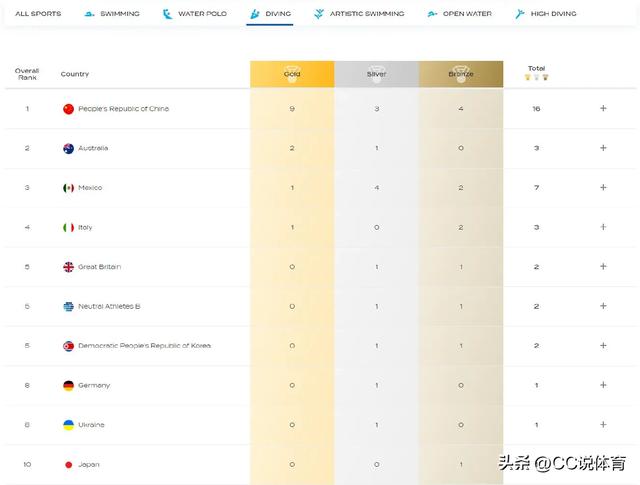The width and height of the screenshot is (640, 485).
Task: Click the swimming icon in navigation
Action: pos(89,14)
